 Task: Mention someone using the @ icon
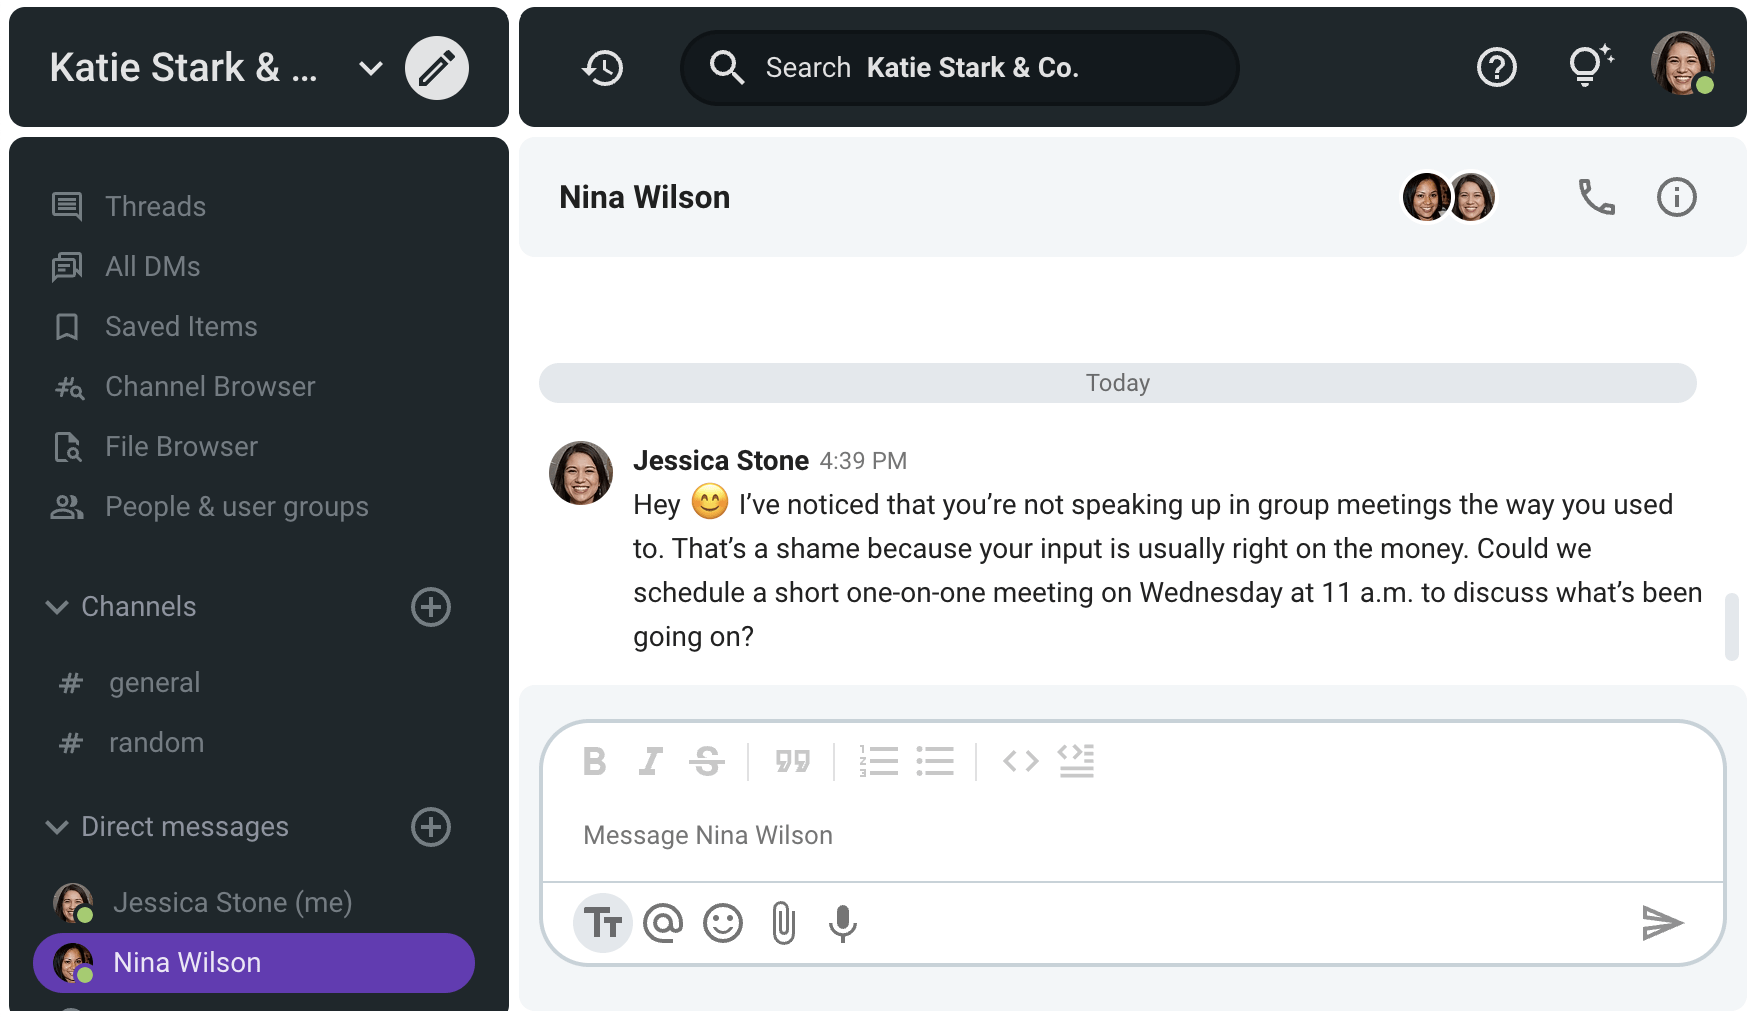click(x=663, y=923)
